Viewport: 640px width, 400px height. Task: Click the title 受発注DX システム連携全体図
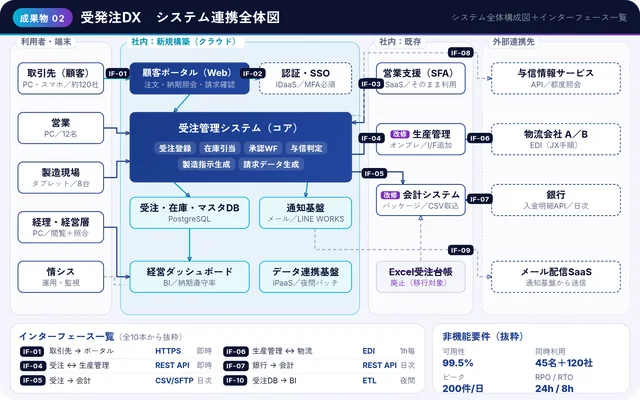(180, 18)
